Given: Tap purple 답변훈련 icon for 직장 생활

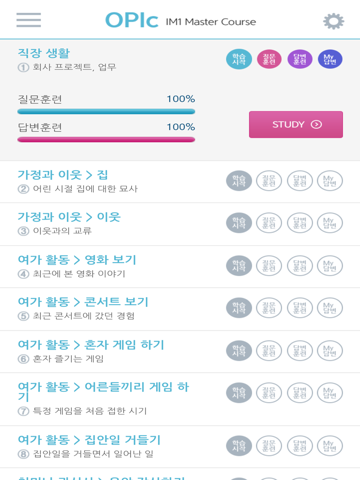Looking at the screenshot, I should [x=300, y=59].
